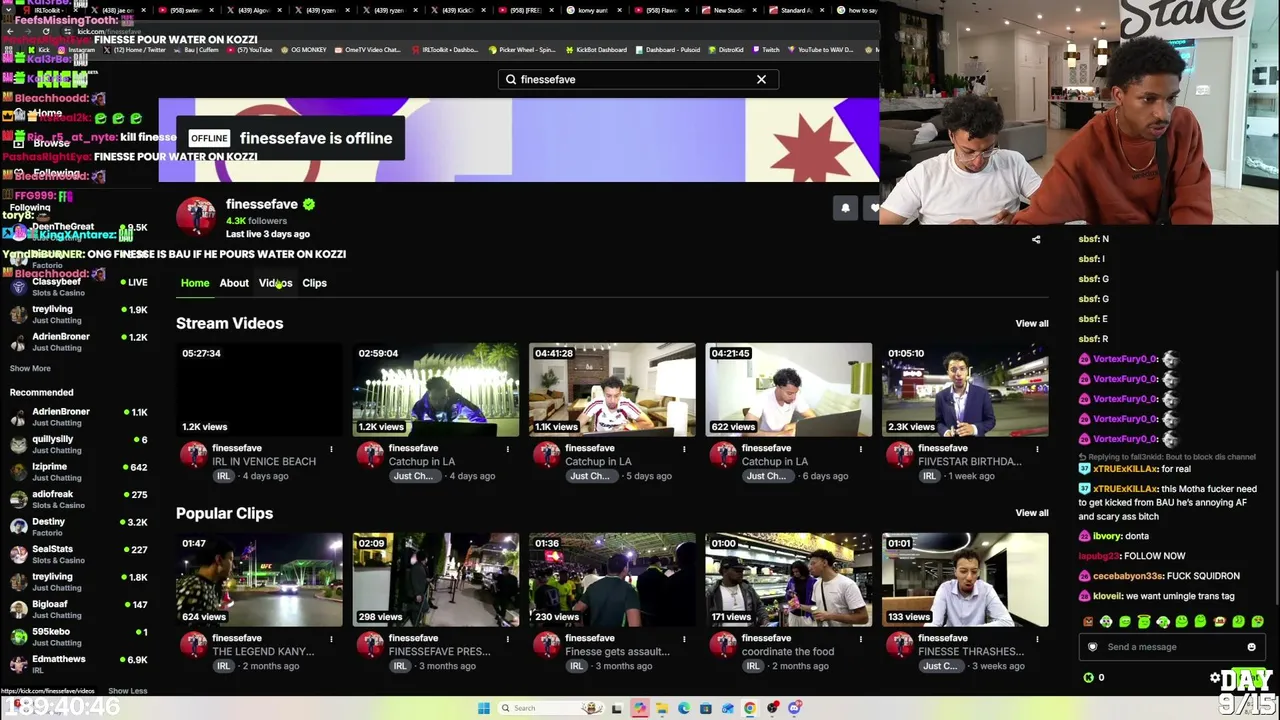This screenshot has width=1280, height=720.
Task: Open options menu for coordinate the food clip
Action: (x=860, y=639)
